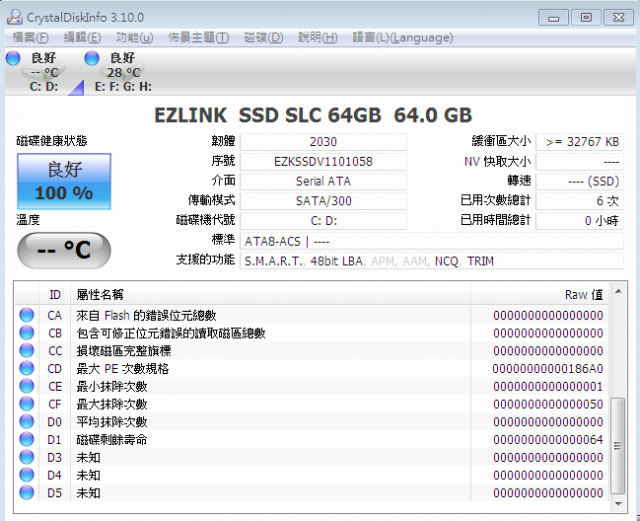
Task: Select the 最大 PE 次數規格 row
Action: (312, 368)
